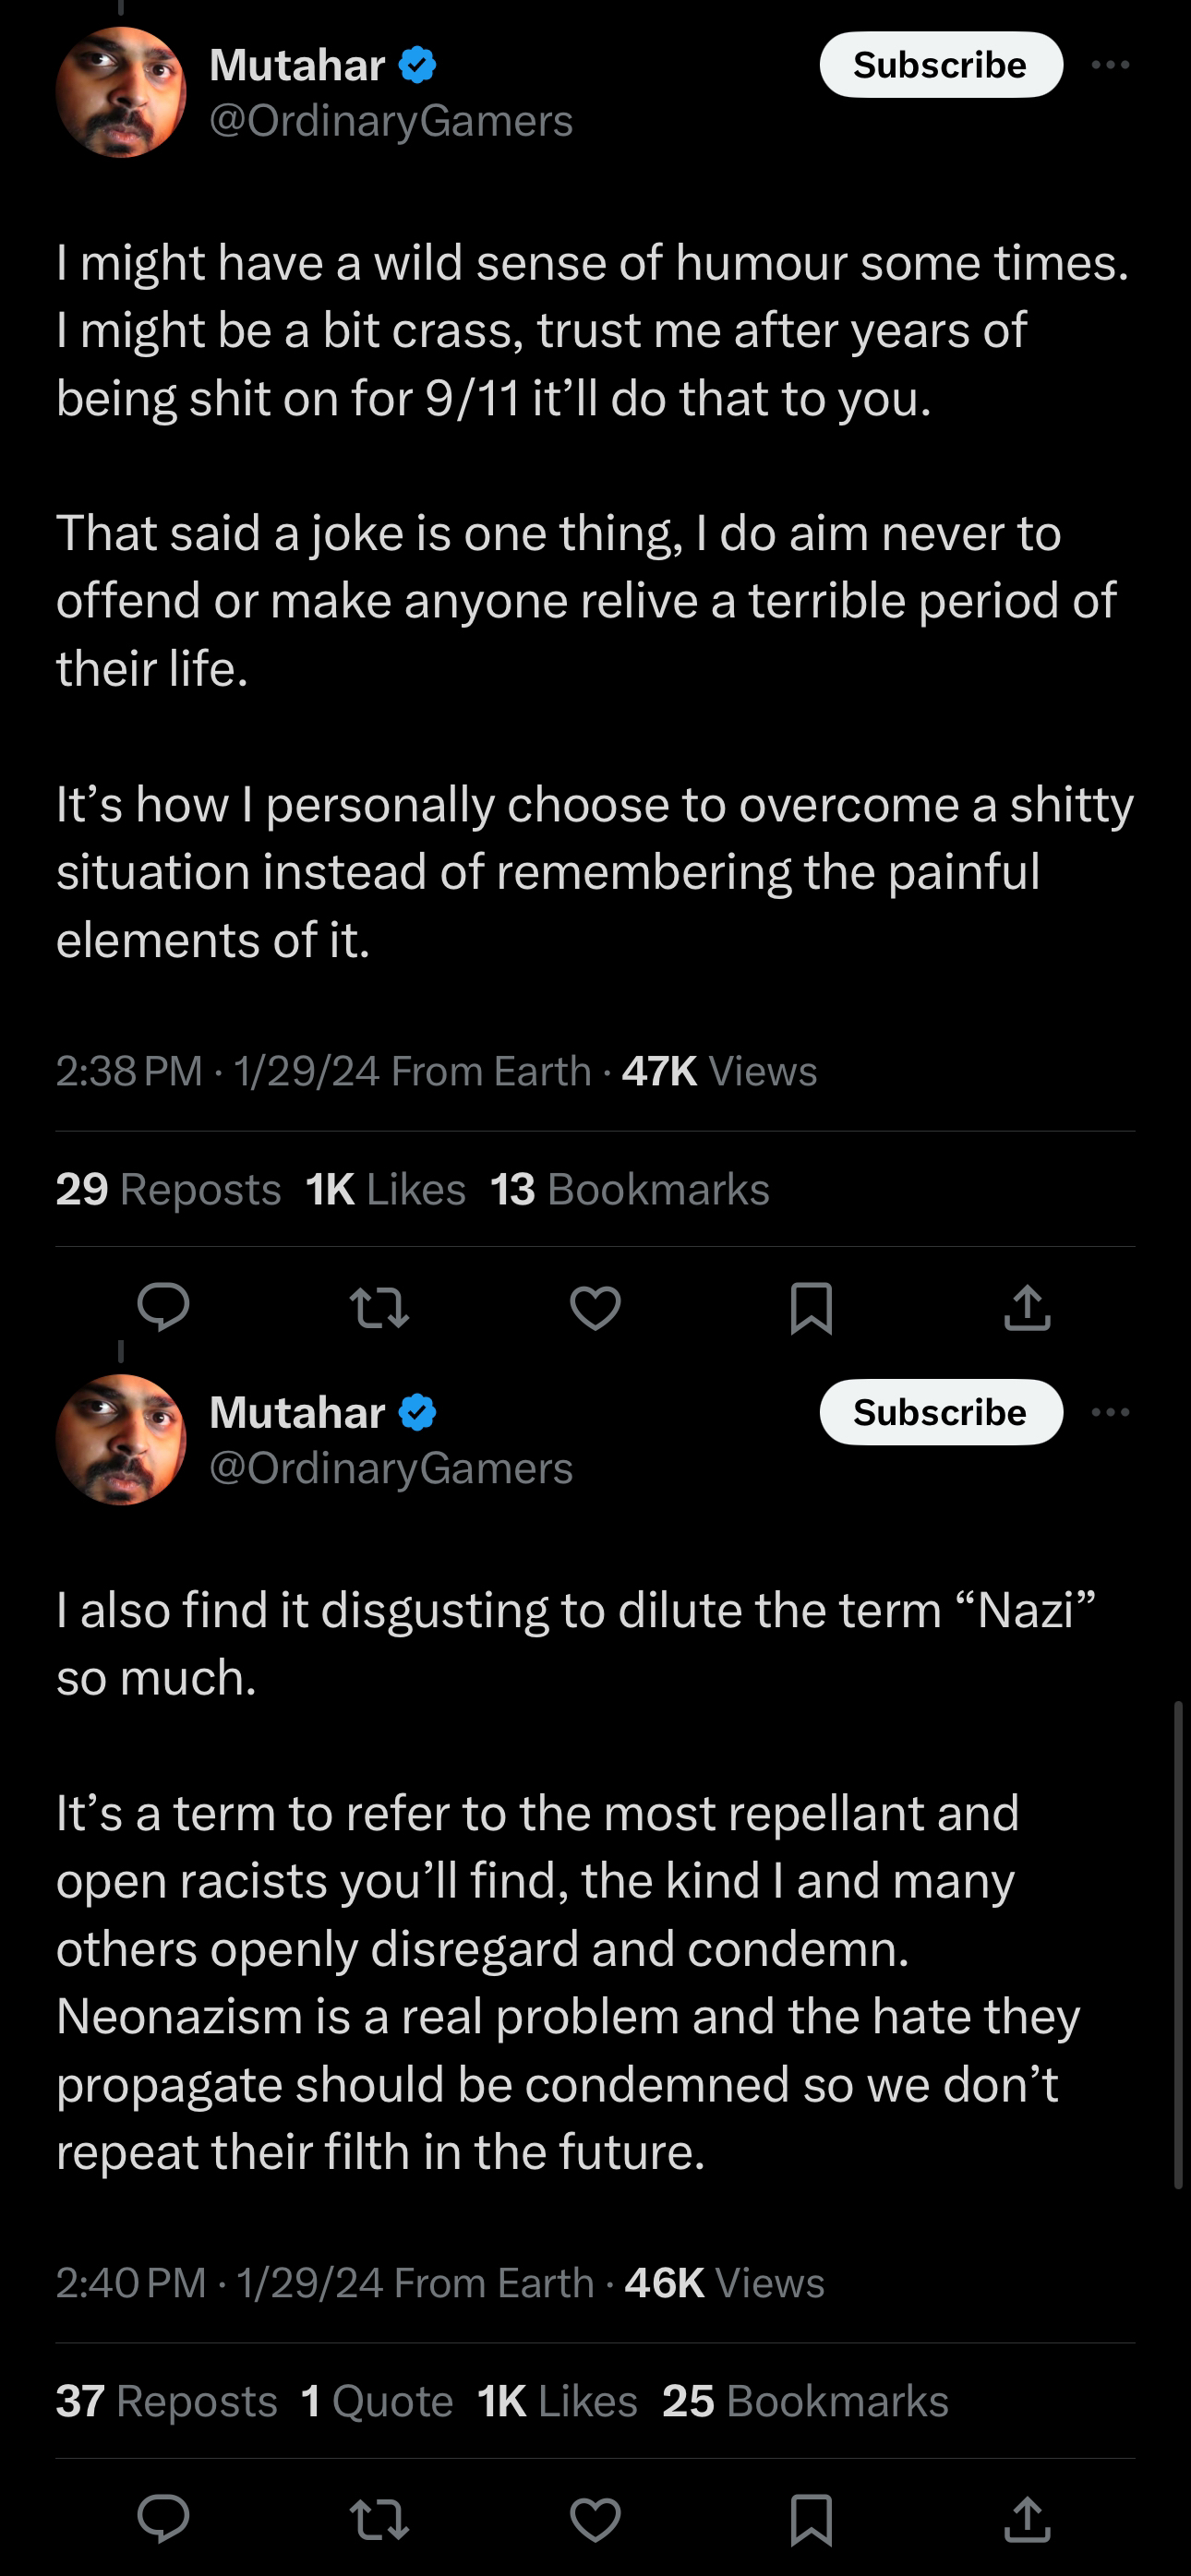Reply to the second tweet about Nazi term
The width and height of the screenshot is (1191, 2576).
point(163,2519)
